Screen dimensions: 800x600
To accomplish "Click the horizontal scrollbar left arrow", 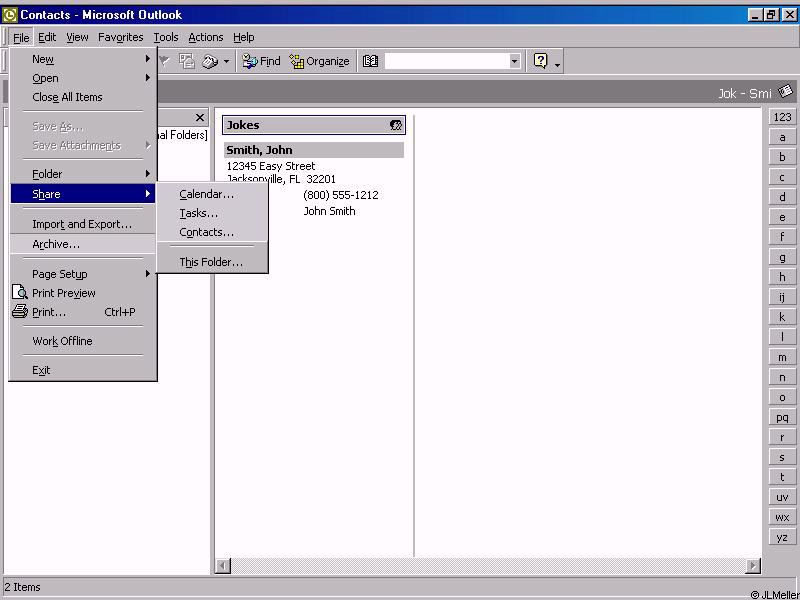I will point(223,565).
